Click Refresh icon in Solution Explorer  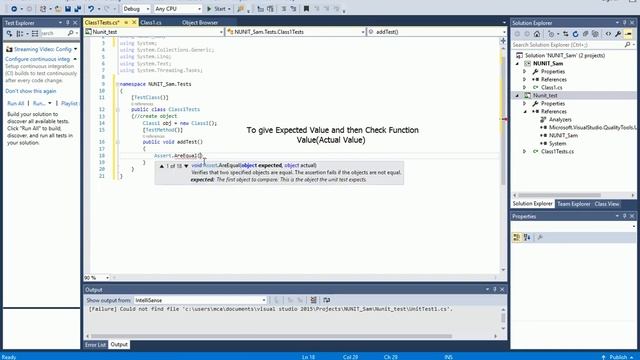576,34
